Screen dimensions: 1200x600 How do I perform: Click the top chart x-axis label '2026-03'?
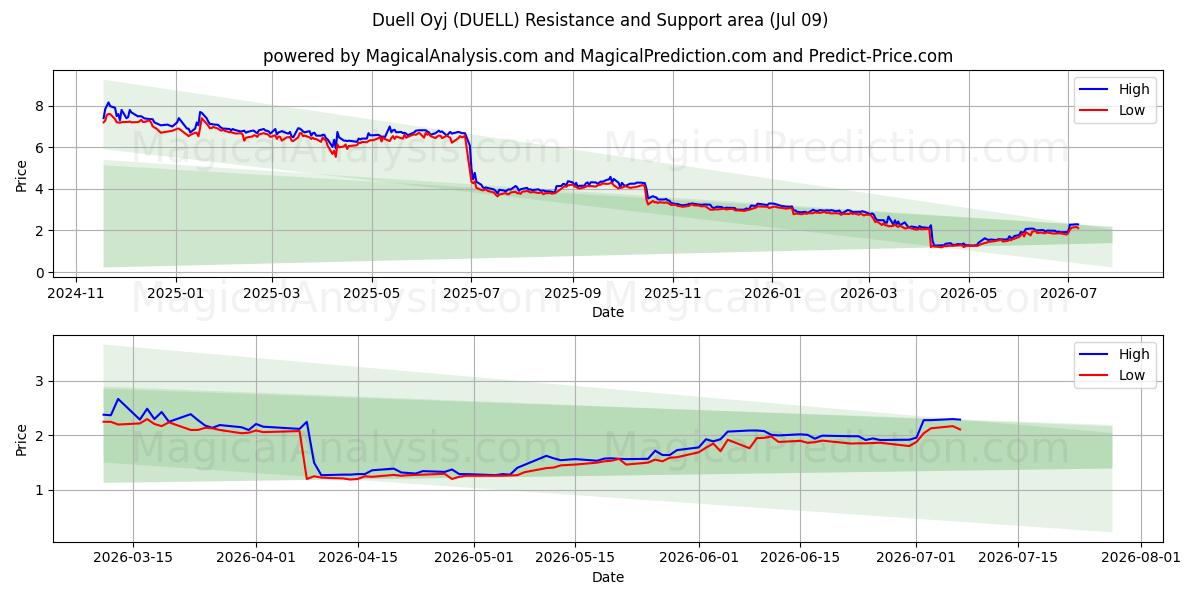(868, 295)
